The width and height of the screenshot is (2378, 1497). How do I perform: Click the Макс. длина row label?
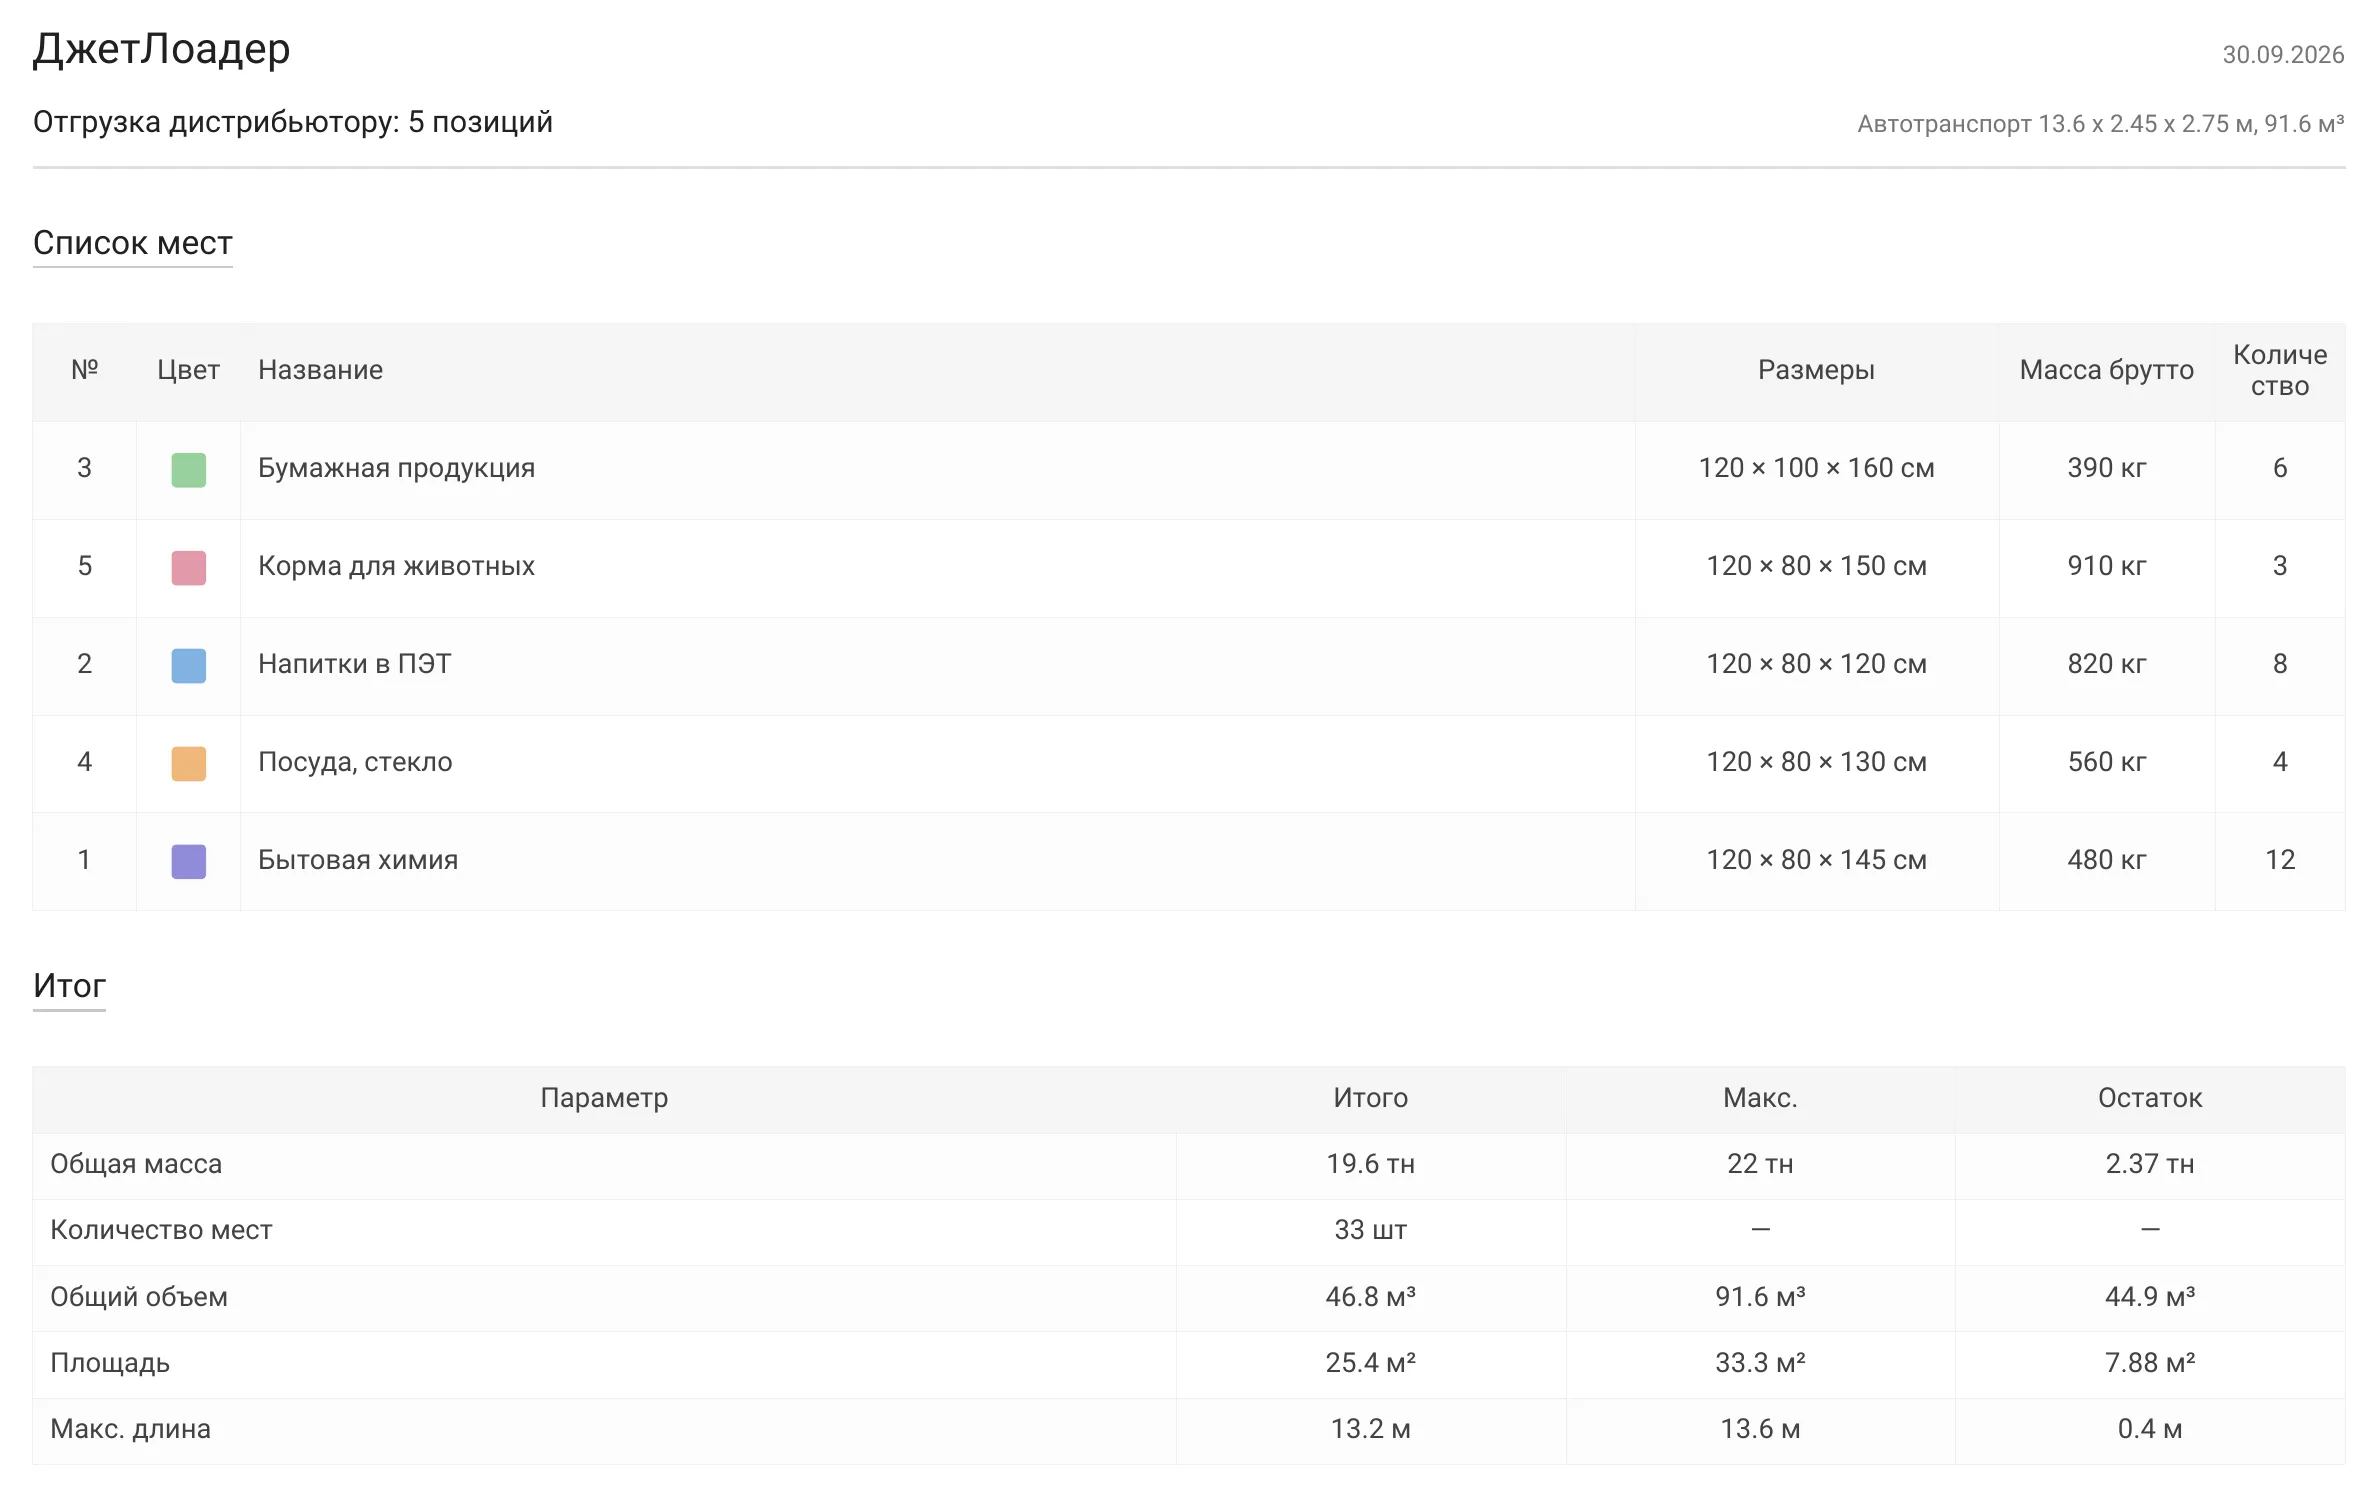(130, 1429)
